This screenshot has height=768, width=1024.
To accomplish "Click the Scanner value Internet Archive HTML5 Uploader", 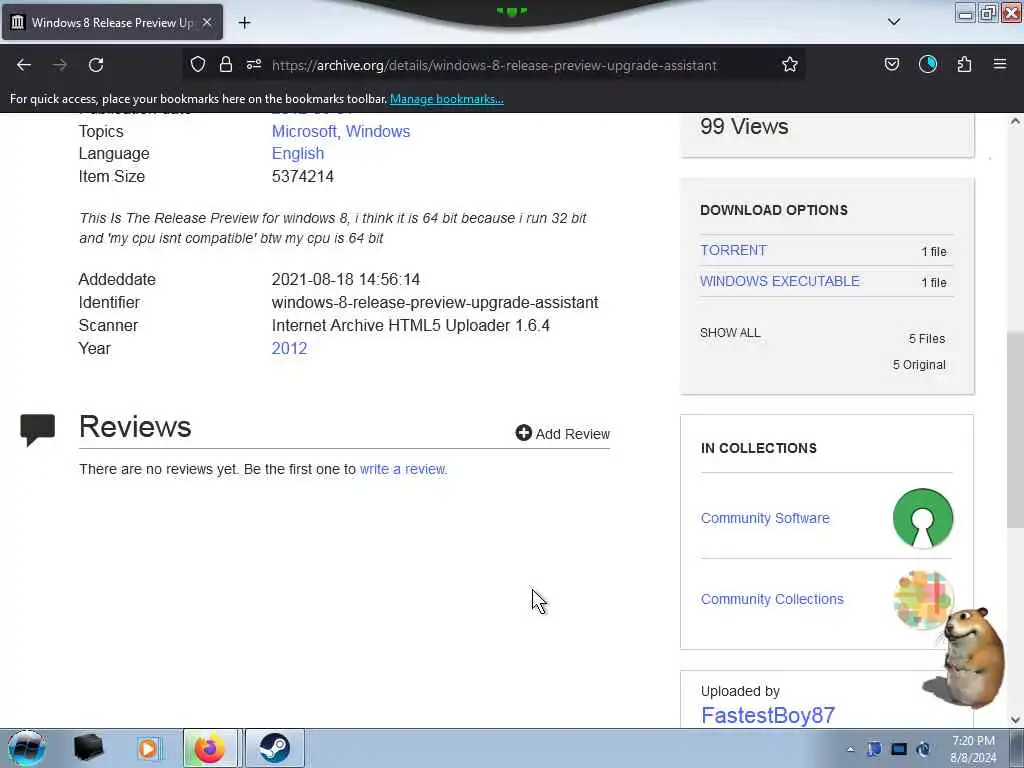I will pos(411,325).
